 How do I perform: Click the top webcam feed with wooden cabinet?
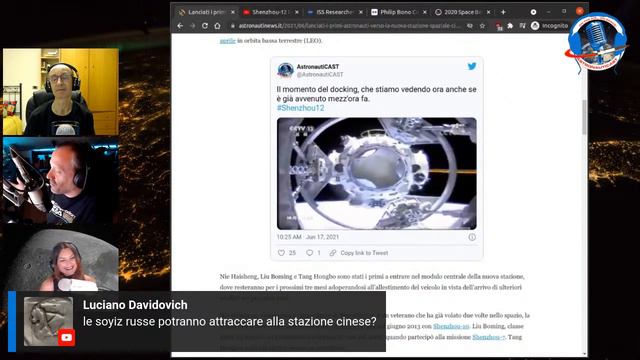pos(61,92)
